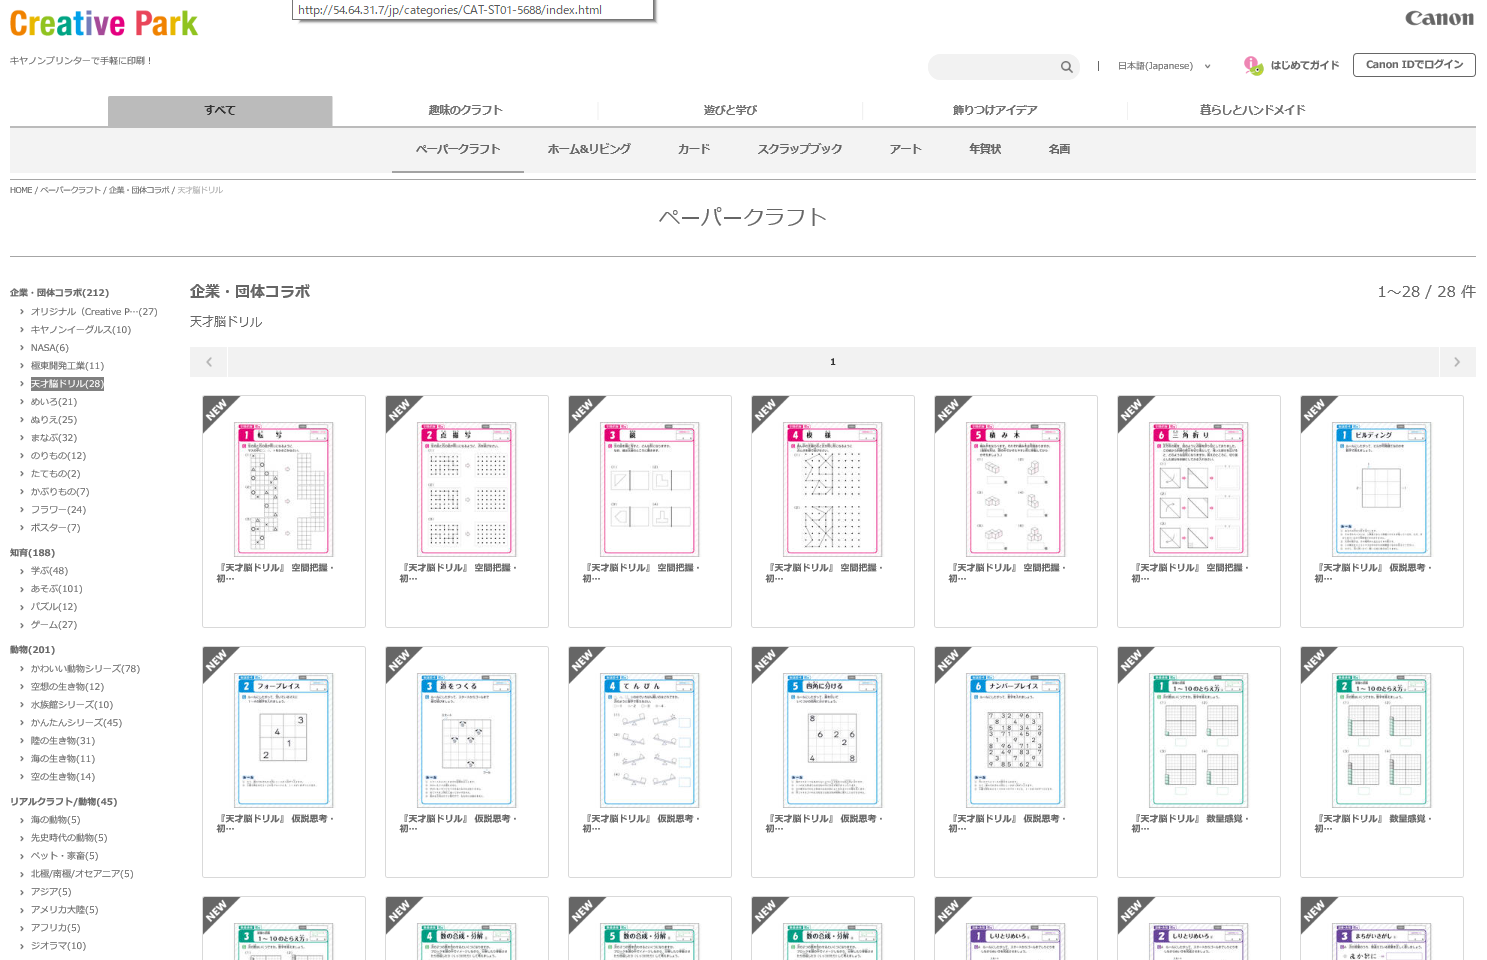The height and width of the screenshot is (960, 1487).
Task: Open 陸の生き物(31) sidebar item
Action: (63, 741)
